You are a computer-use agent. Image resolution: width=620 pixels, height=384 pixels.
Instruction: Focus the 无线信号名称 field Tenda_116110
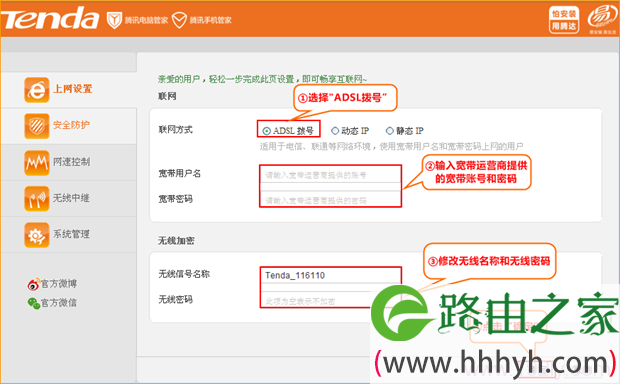tap(330, 275)
